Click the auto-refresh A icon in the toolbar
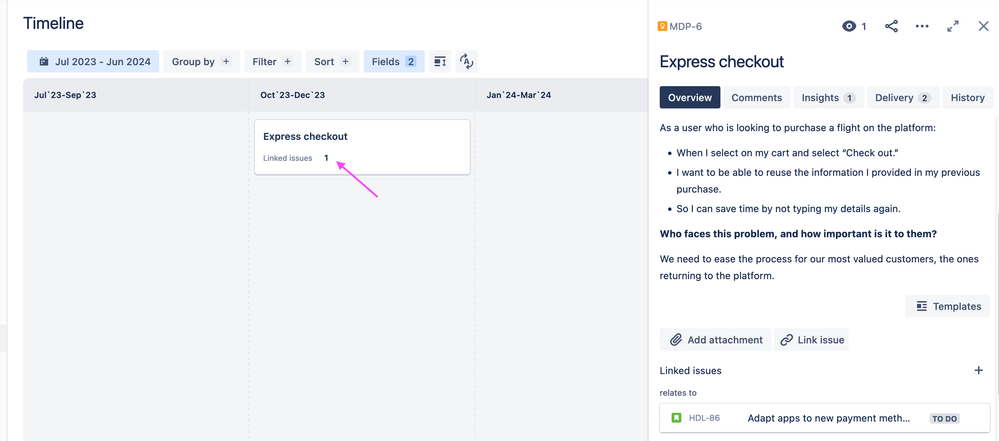 click(467, 62)
